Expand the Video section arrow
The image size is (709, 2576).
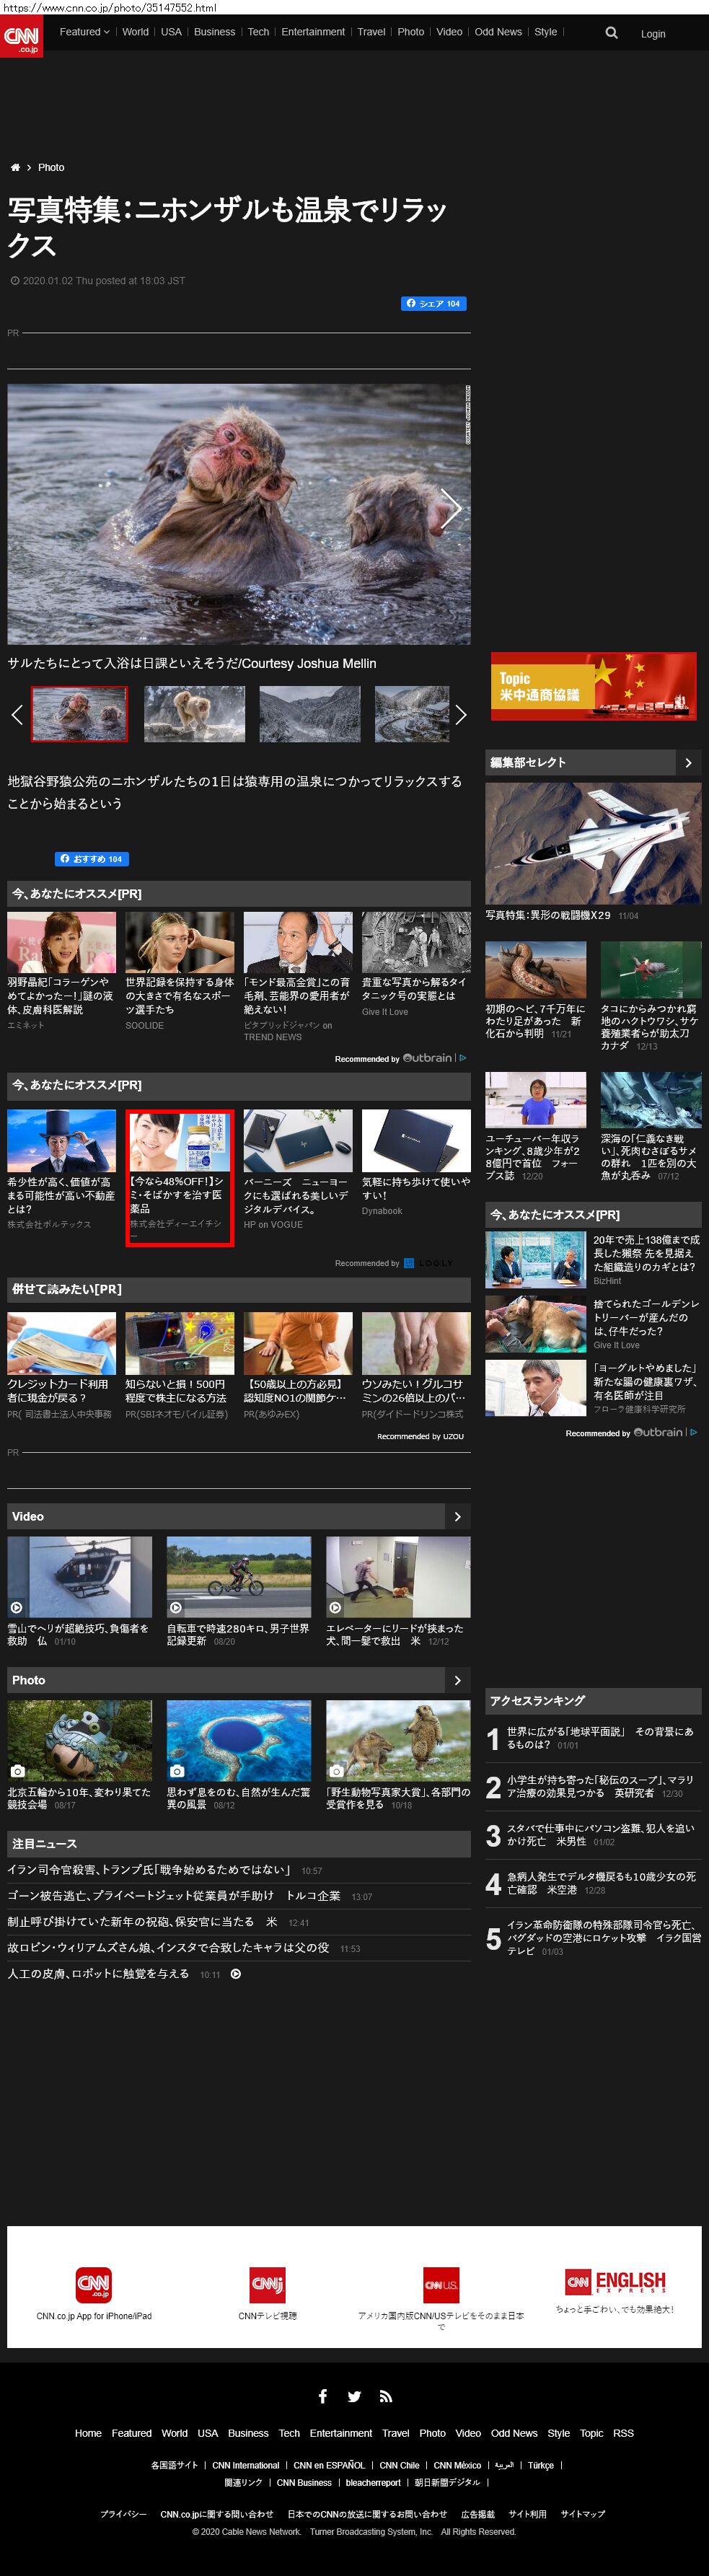(x=457, y=1517)
